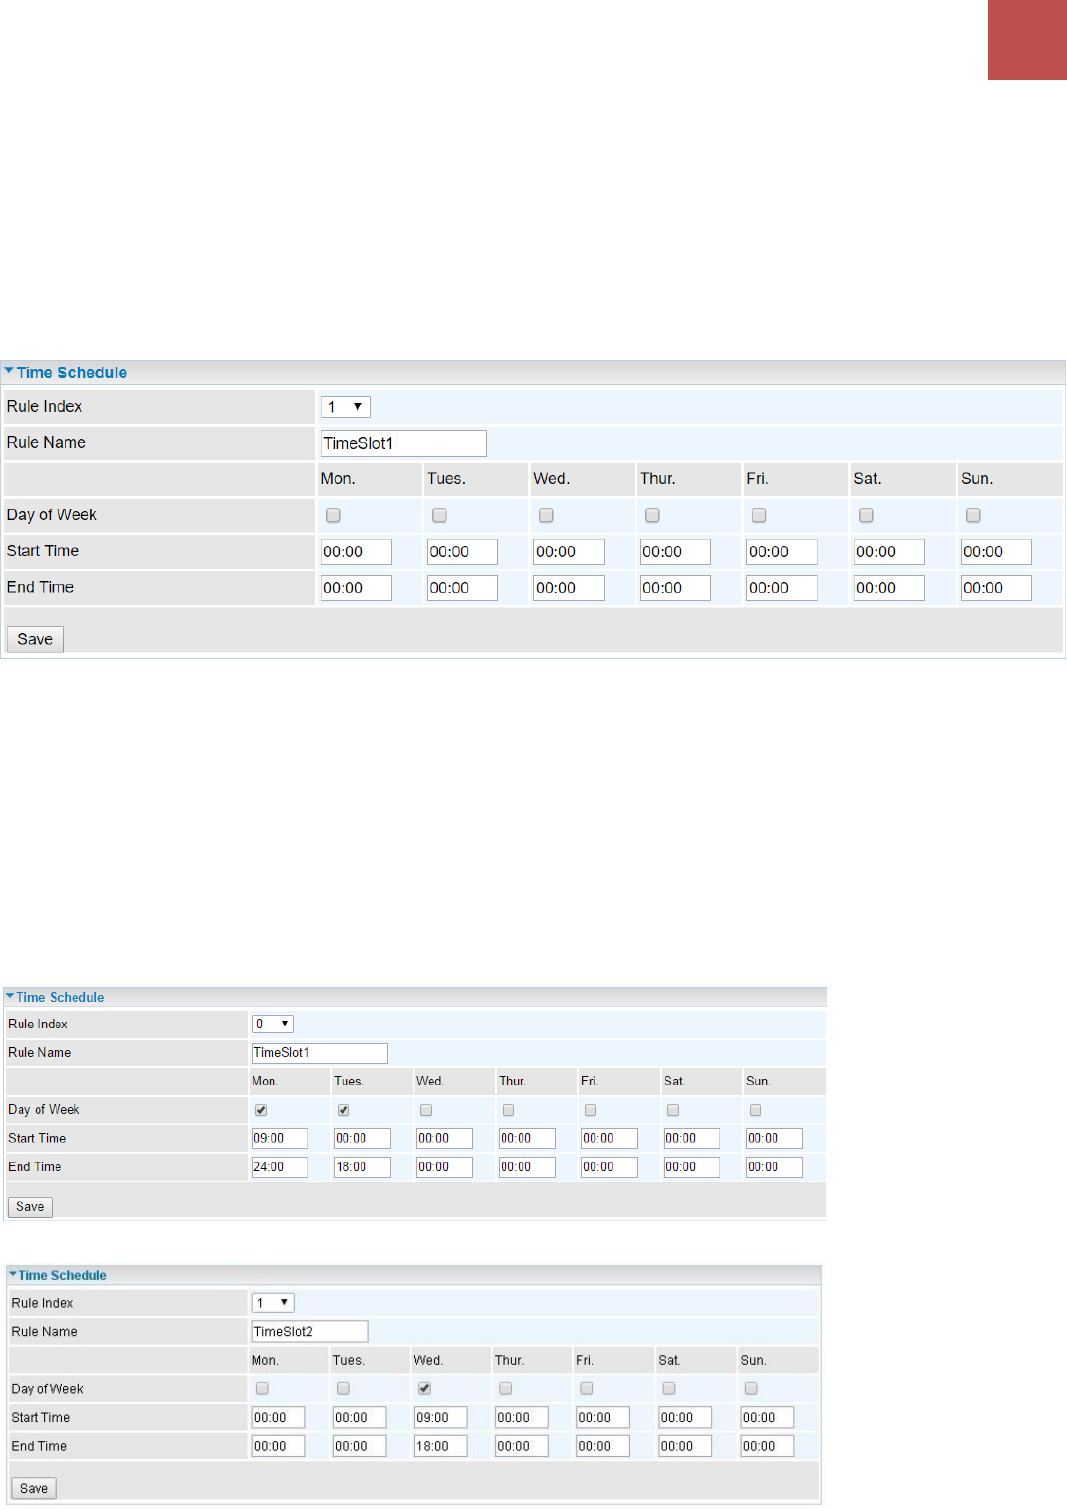The height and width of the screenshot is (1509, 1067).
Task: Click the Tues. End Time field showing 18:00
Action: [x=362, y=1167]
